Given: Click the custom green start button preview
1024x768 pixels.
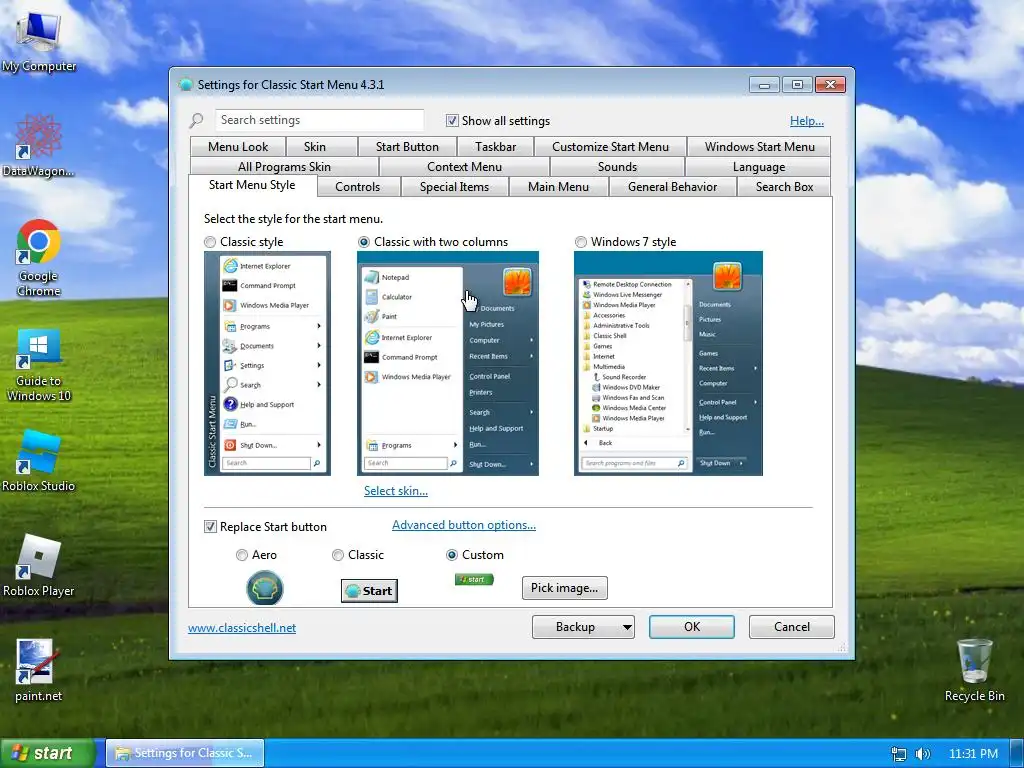Looking at the screenshot, I should coord(474,579).
